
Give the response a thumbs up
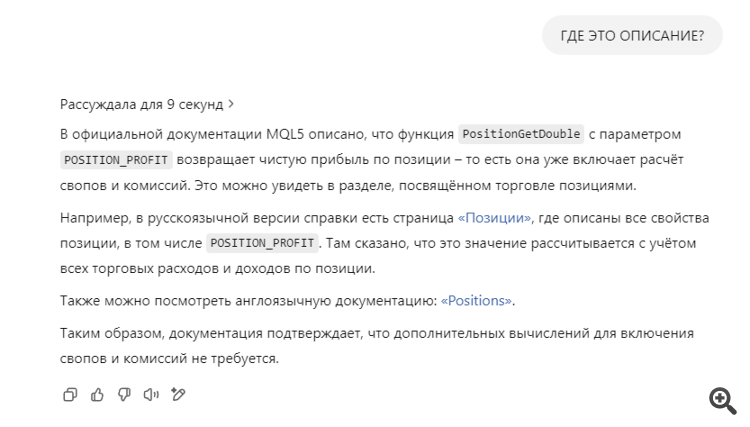tap(97, 395)
